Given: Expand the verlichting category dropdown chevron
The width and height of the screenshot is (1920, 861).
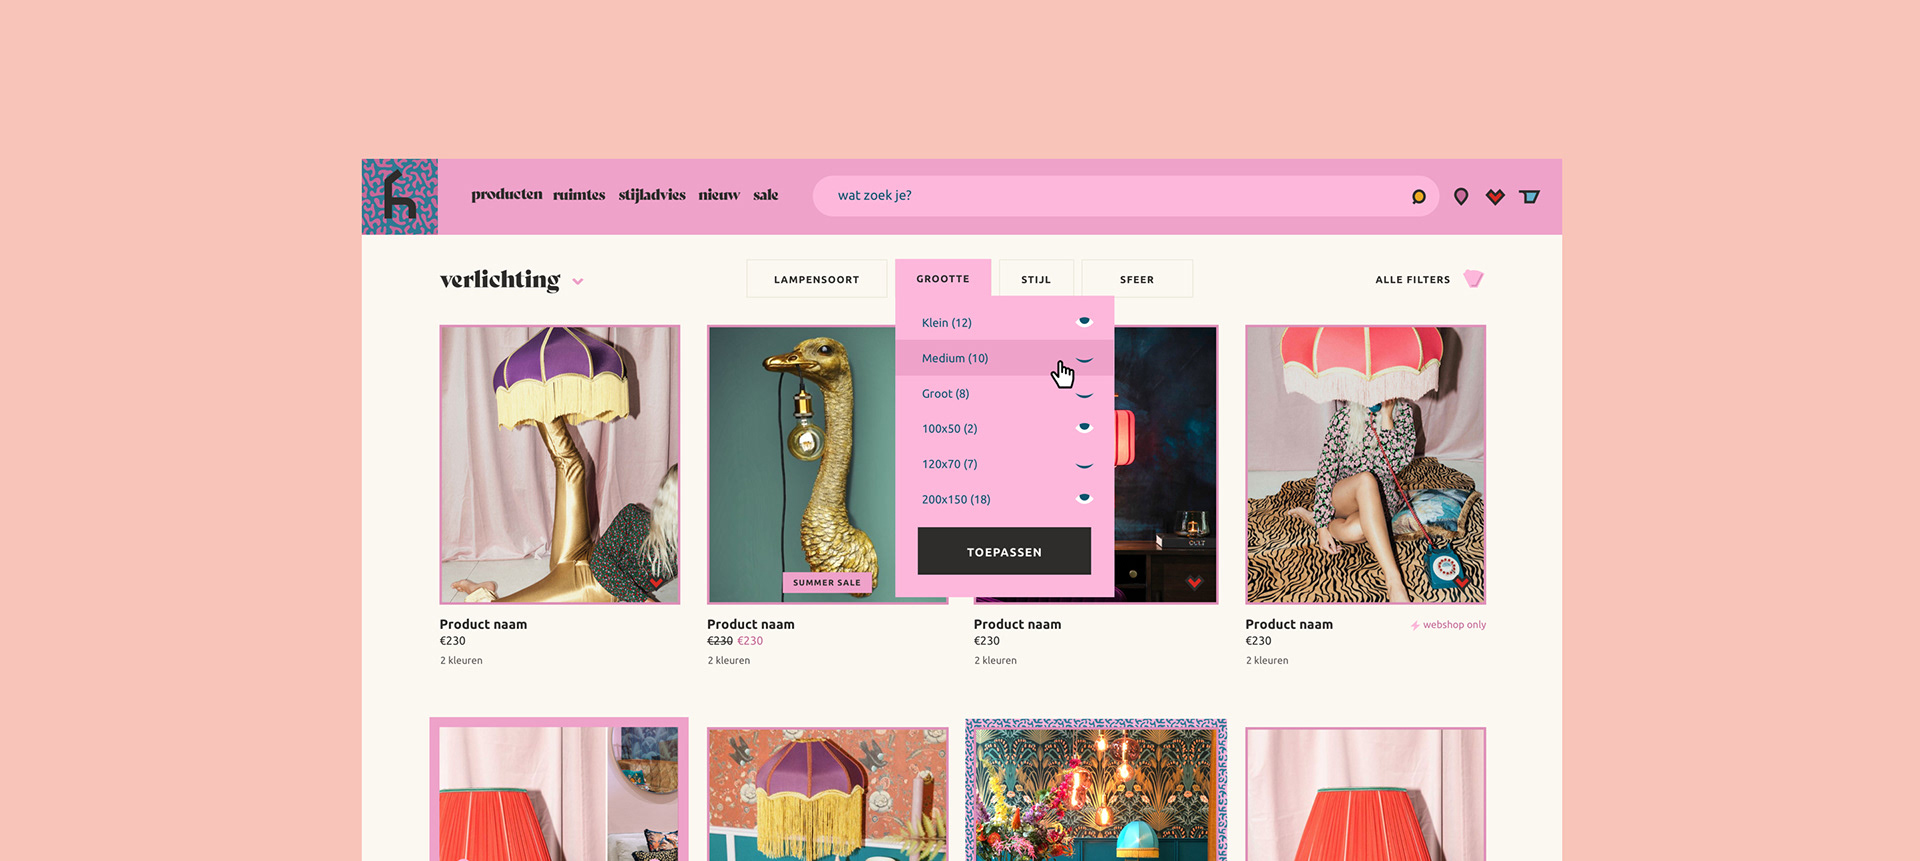Looking at the screenshot, I should coord(578,282).
